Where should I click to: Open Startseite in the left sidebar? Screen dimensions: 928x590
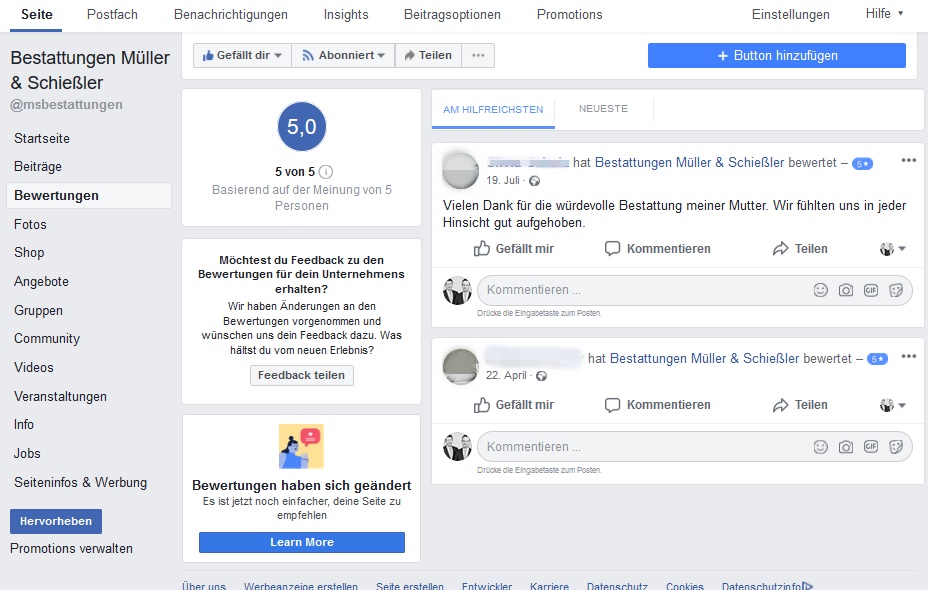(x=42, y=138)
